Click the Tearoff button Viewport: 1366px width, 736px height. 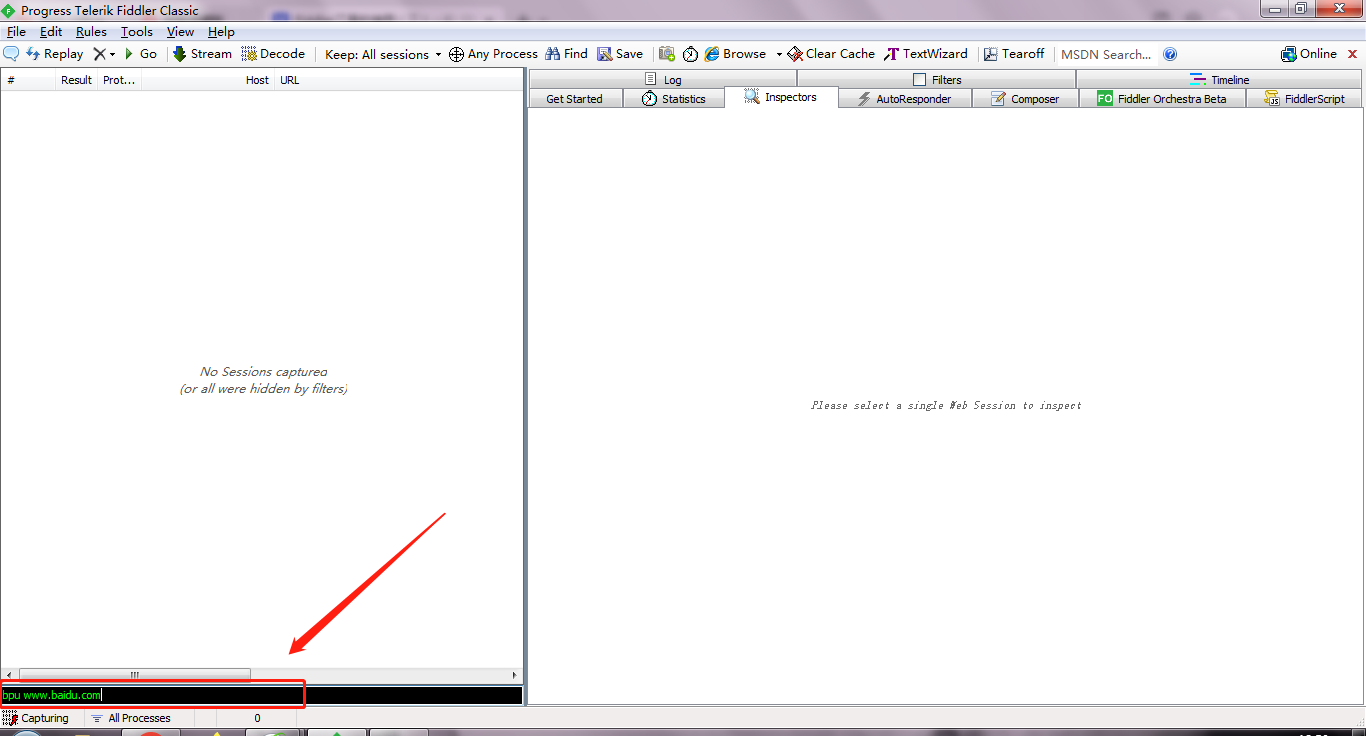1013,54
